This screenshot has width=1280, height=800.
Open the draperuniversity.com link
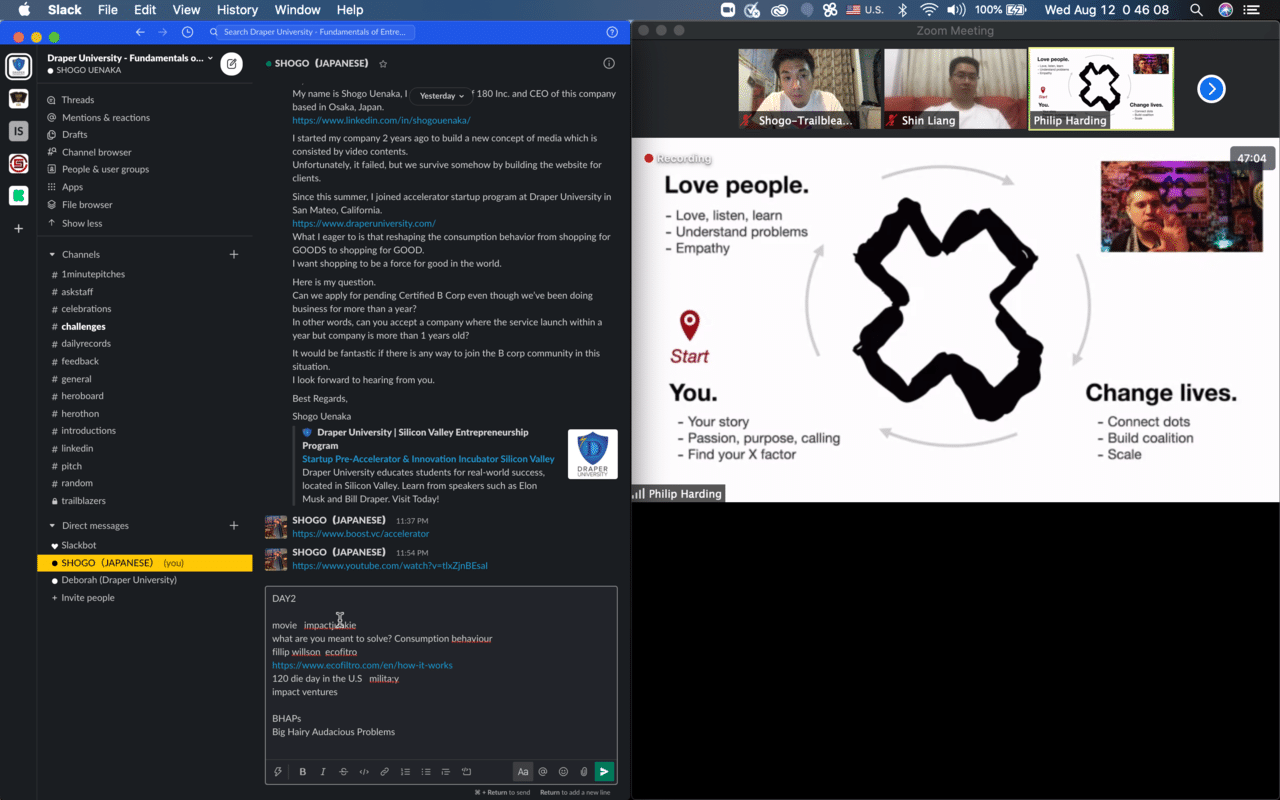[x=364, y=224]
